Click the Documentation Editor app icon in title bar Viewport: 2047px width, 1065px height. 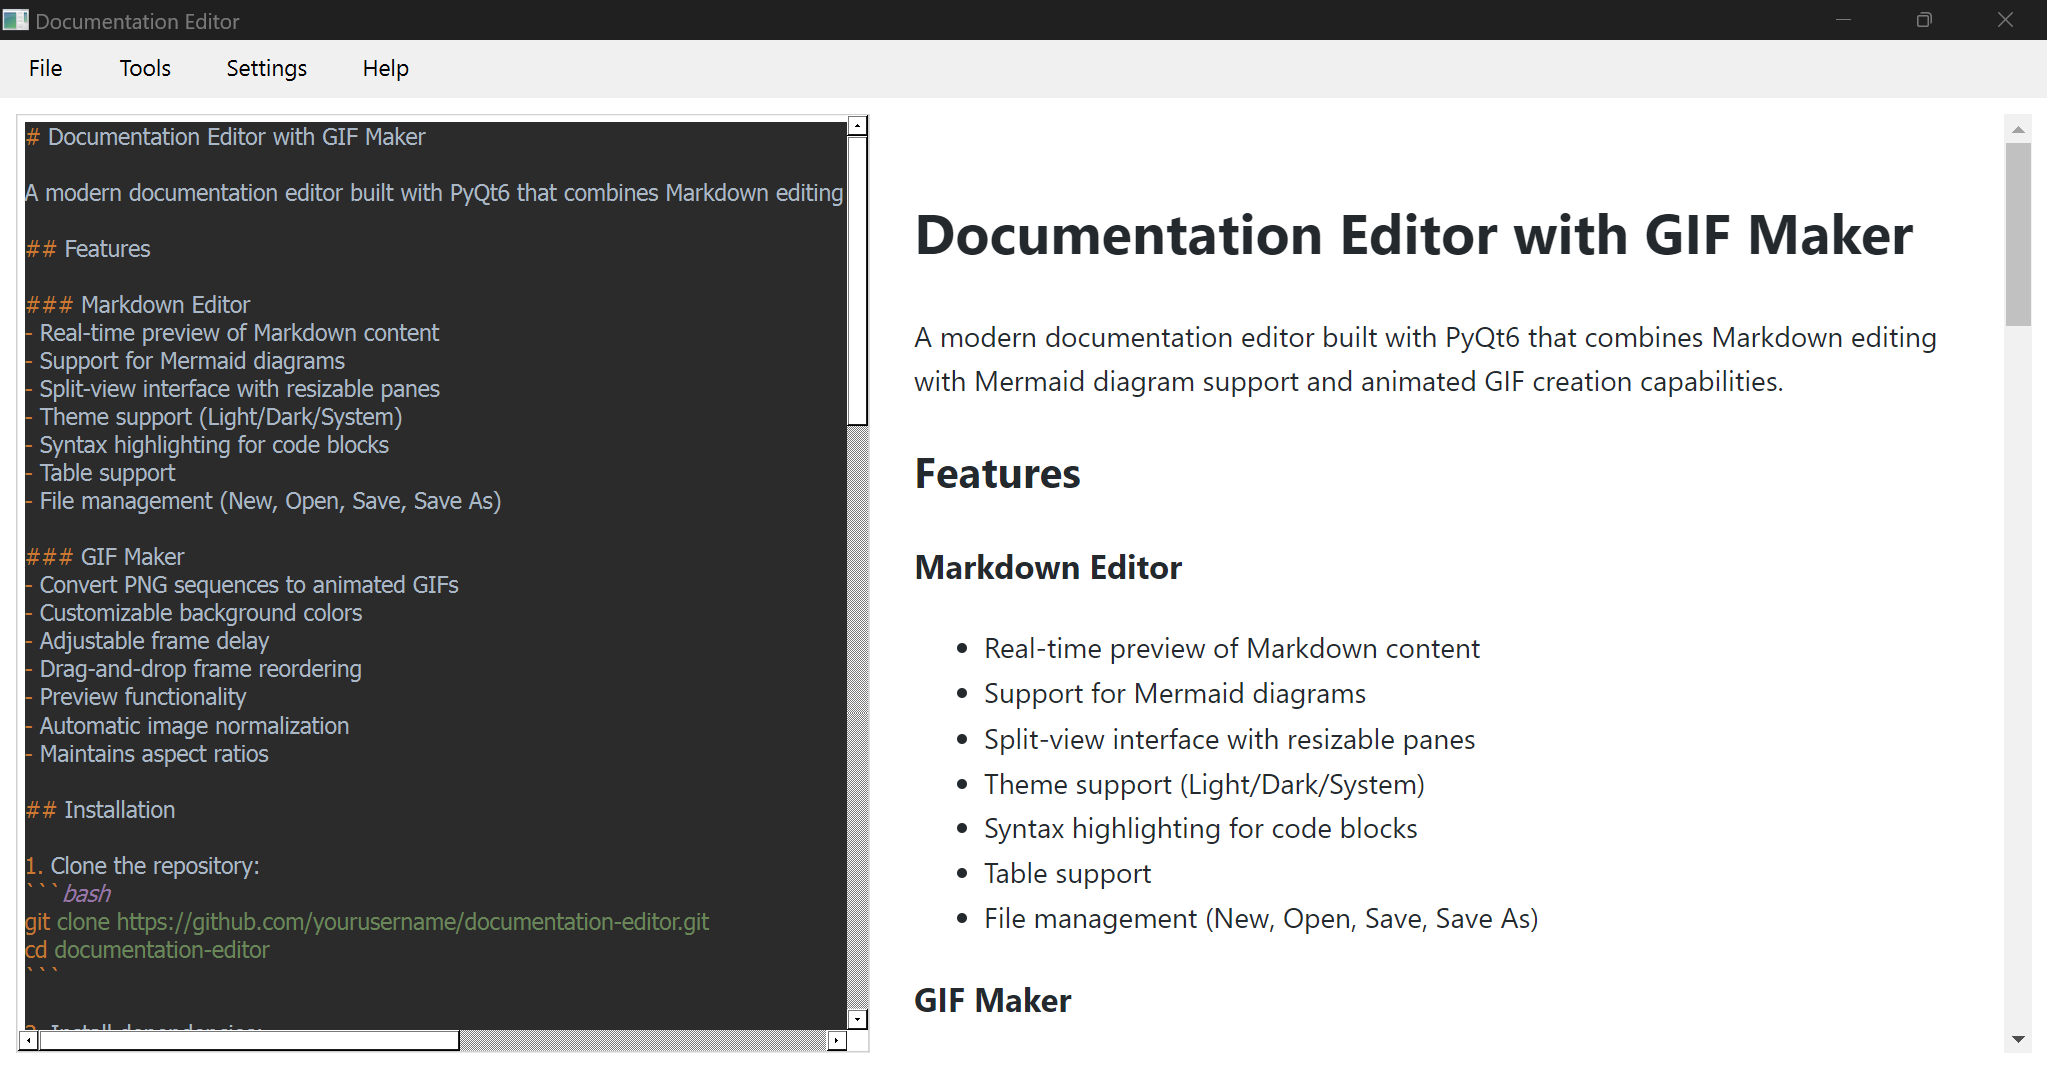coord(16,20)
